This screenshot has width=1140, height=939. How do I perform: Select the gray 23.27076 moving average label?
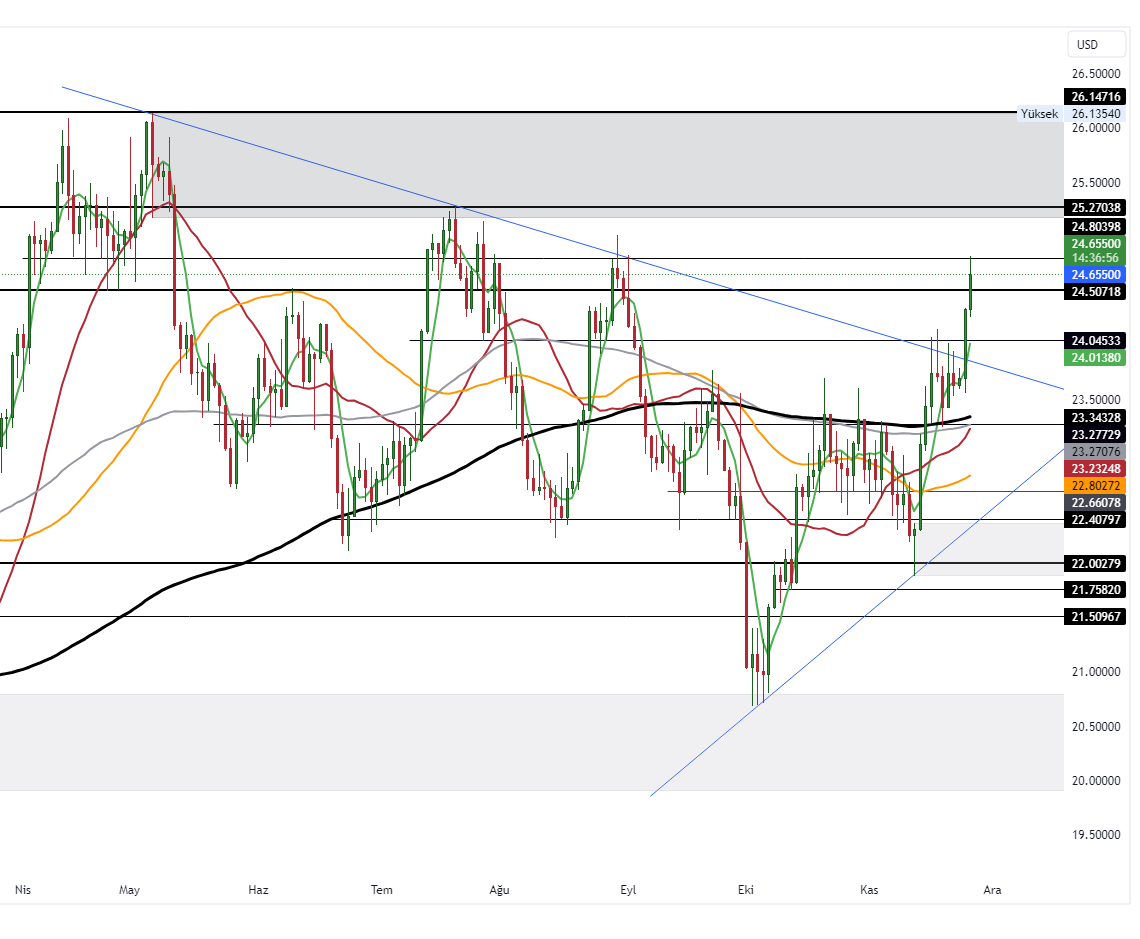tap(1095, 452)
